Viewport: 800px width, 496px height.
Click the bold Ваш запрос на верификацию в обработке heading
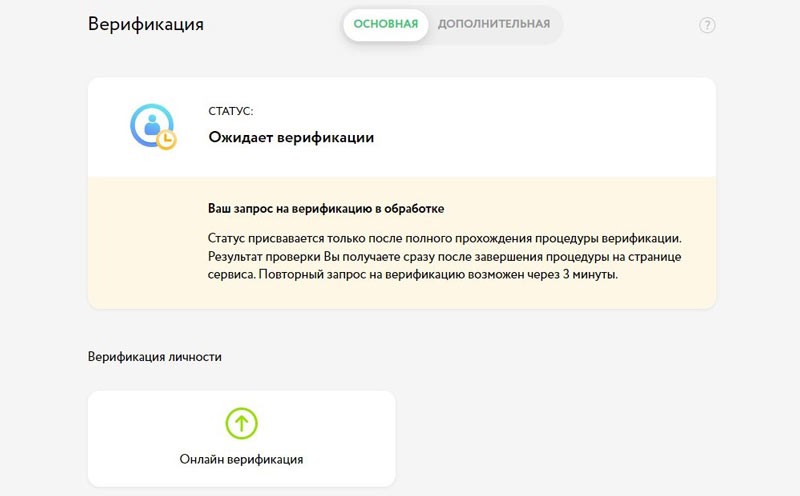click(x=326, y=209)
